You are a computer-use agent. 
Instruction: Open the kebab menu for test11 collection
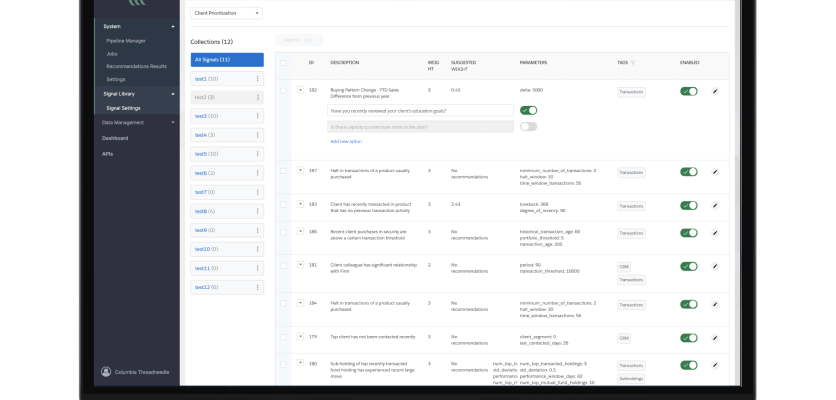tap(258, 268)
